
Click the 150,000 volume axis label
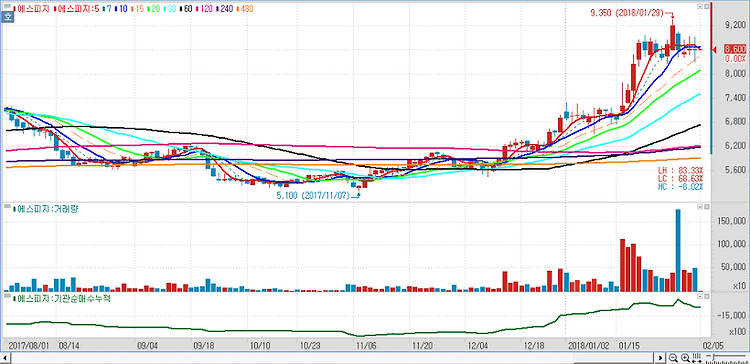[733, 221]
